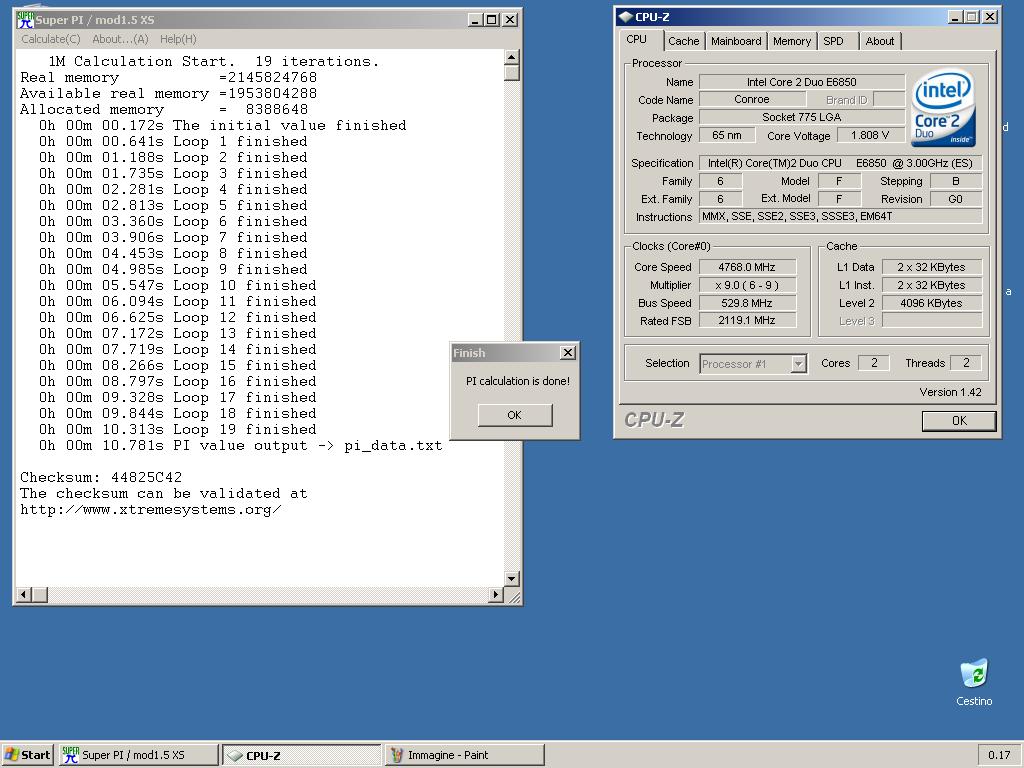Screen dimensions: 1024x768
Task: Click the Package field Socket 775 LGA
Action: 802,118
